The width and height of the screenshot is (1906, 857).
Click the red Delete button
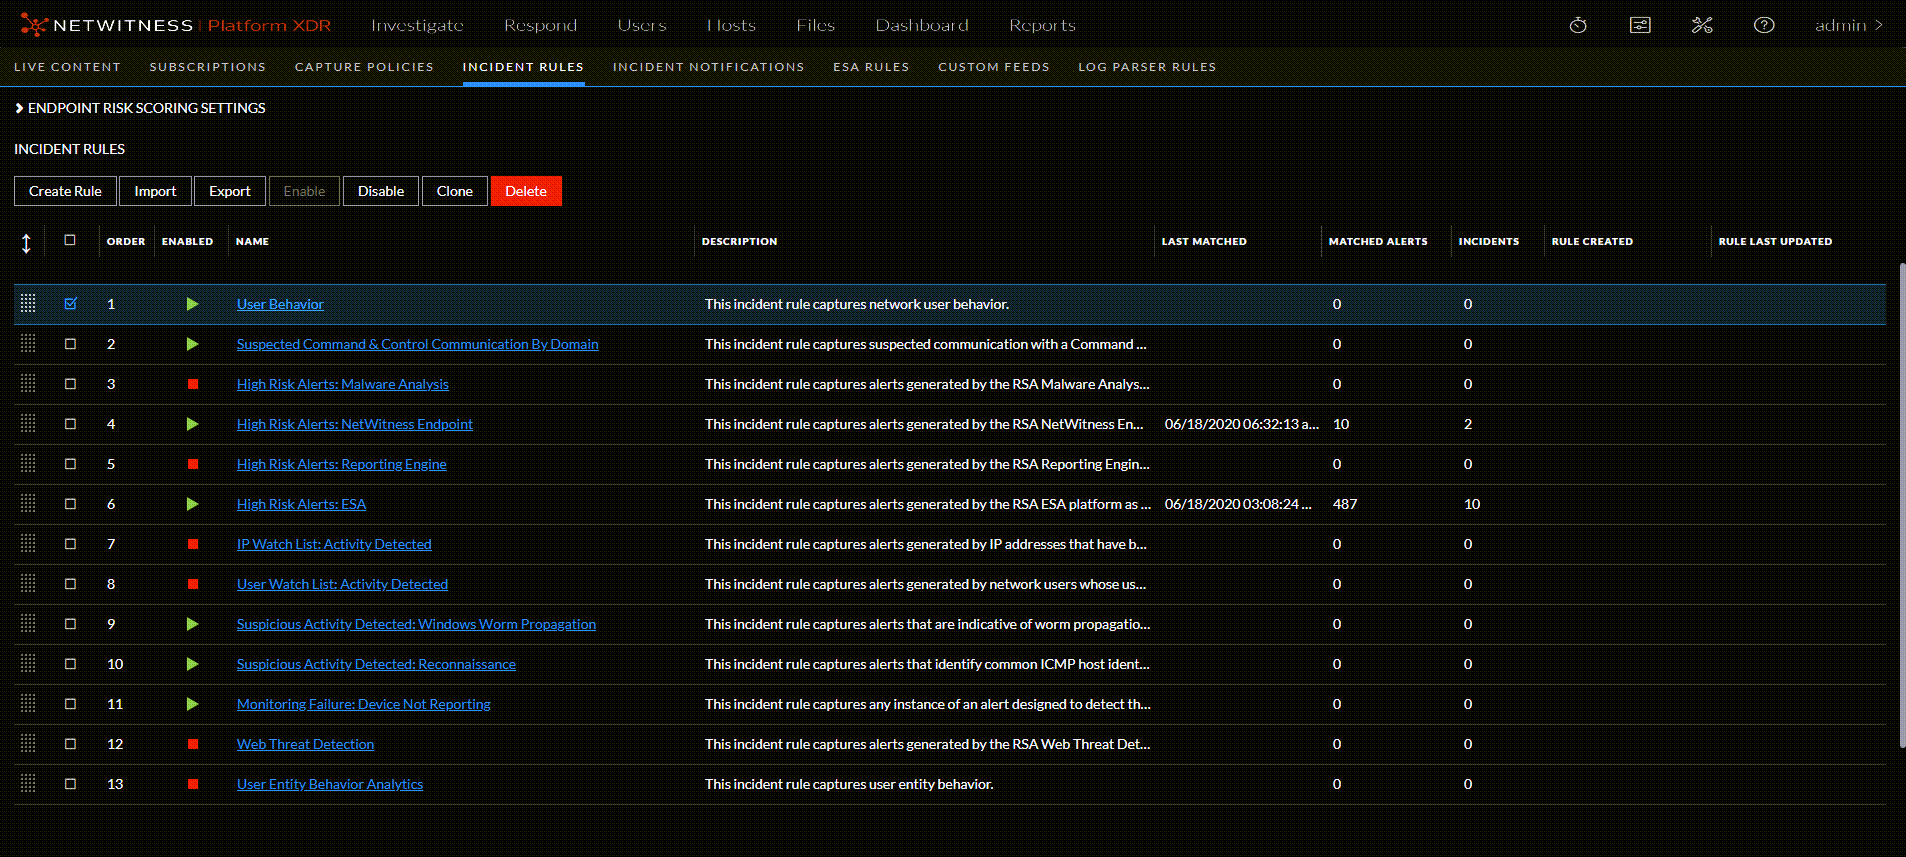click(x=526, y=191)
